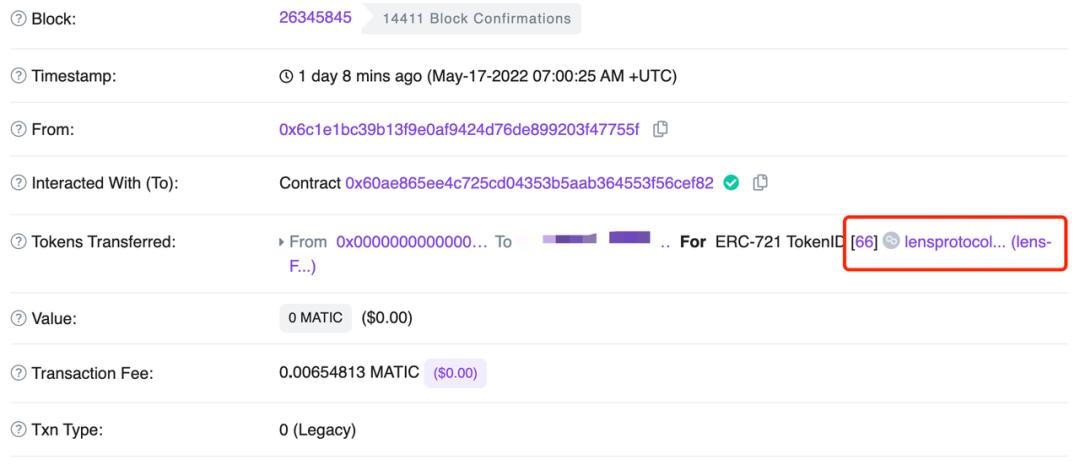1080x476 pixels.
Task: Open contract address 0x60ae865e... link
Action: click(x=530, y=183)
